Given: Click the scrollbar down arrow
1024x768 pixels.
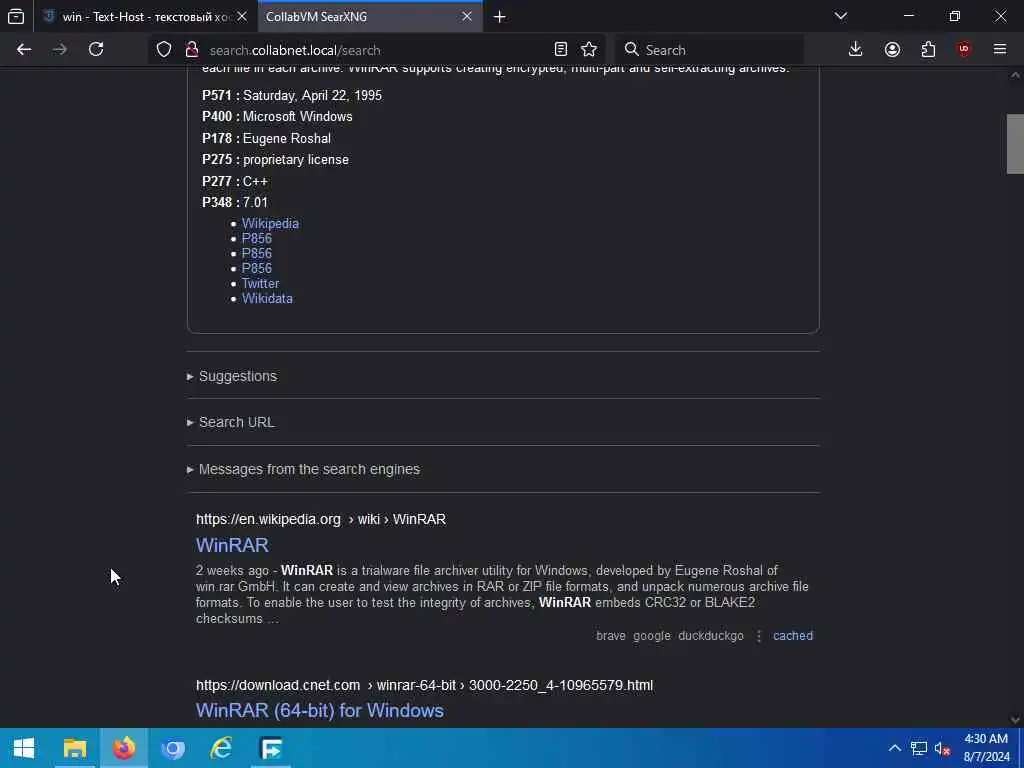Looking at the screenshot, I should (1015, 720).
